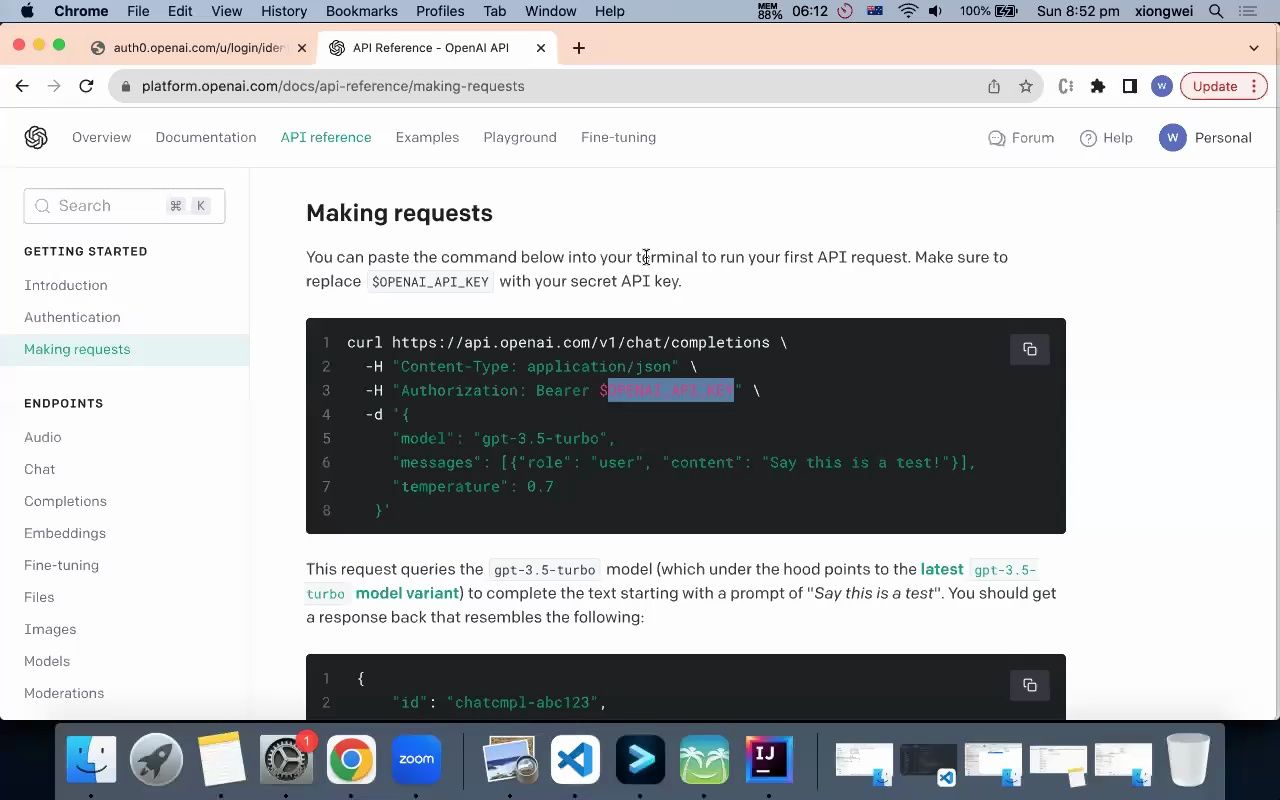Open the Chrome File menu
The height and width of the screenshot is (800, 1280).
(138, 11)
